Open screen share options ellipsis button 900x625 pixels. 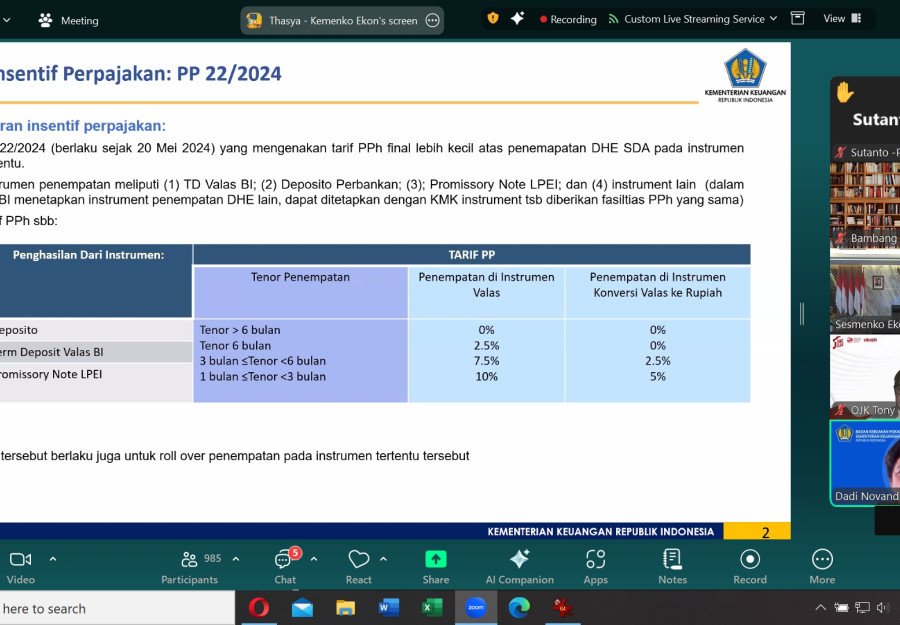click(x=432, y=21)
